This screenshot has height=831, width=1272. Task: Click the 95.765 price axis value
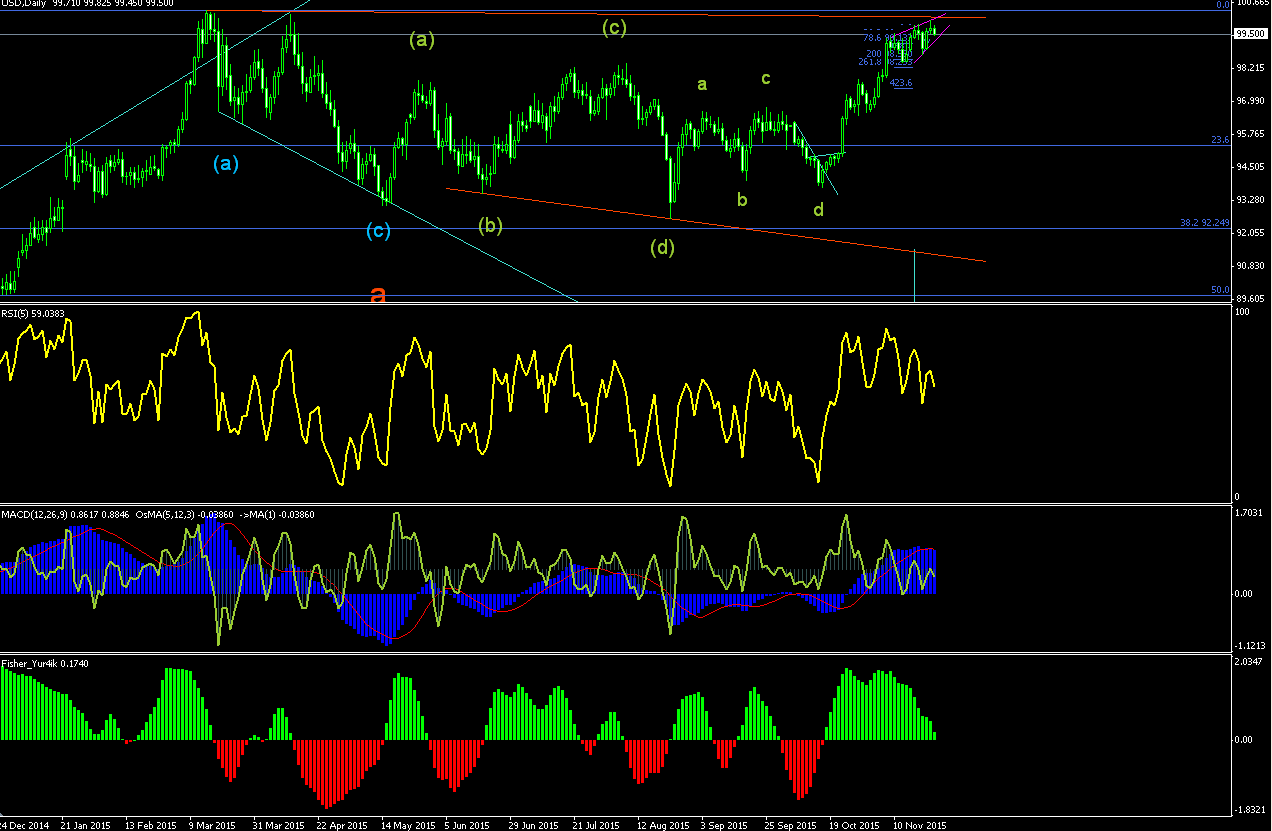pyautogui.click(x=1251, y=134)
